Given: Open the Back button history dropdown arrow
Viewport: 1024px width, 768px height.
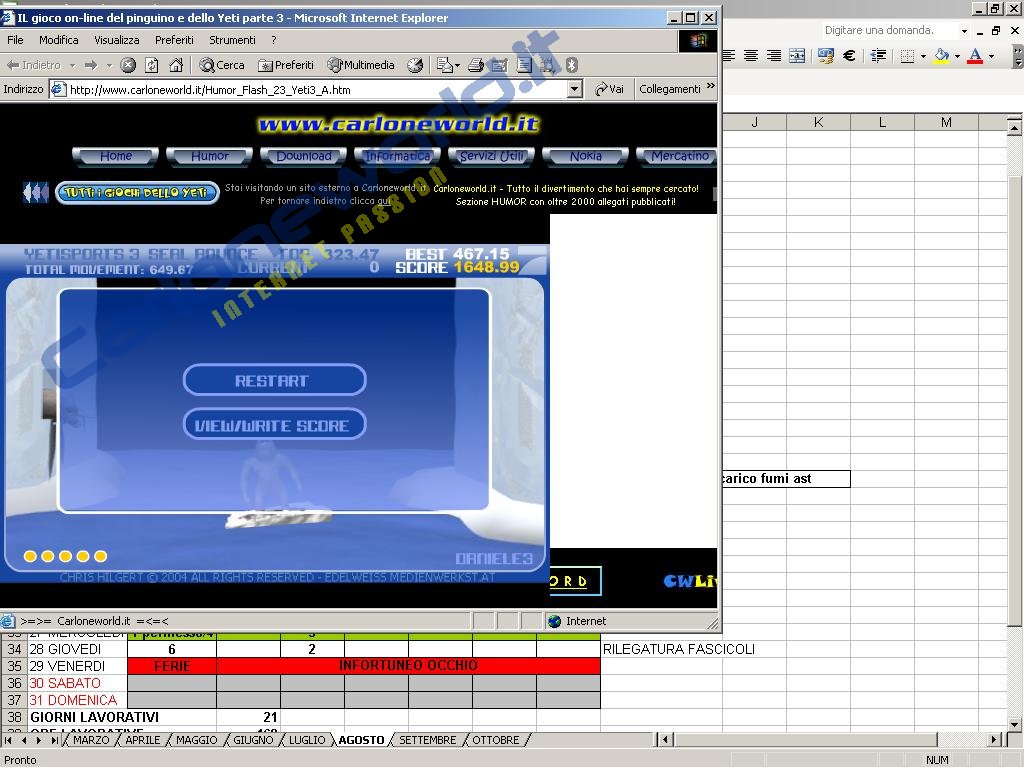Looking at the screenshot, I should (x=72, y=65).
